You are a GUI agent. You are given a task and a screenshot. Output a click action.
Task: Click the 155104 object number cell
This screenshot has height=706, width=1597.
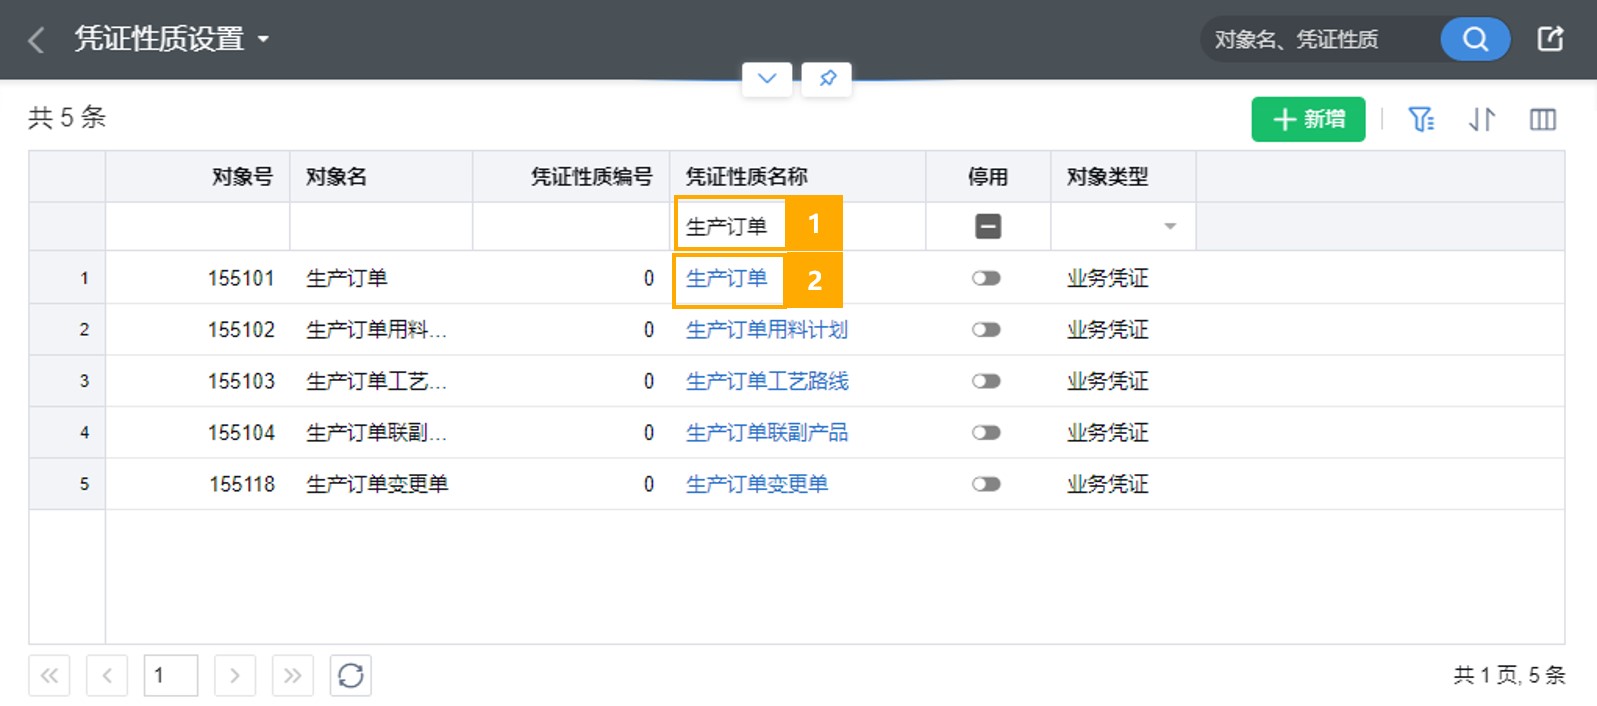pos(198,433)
